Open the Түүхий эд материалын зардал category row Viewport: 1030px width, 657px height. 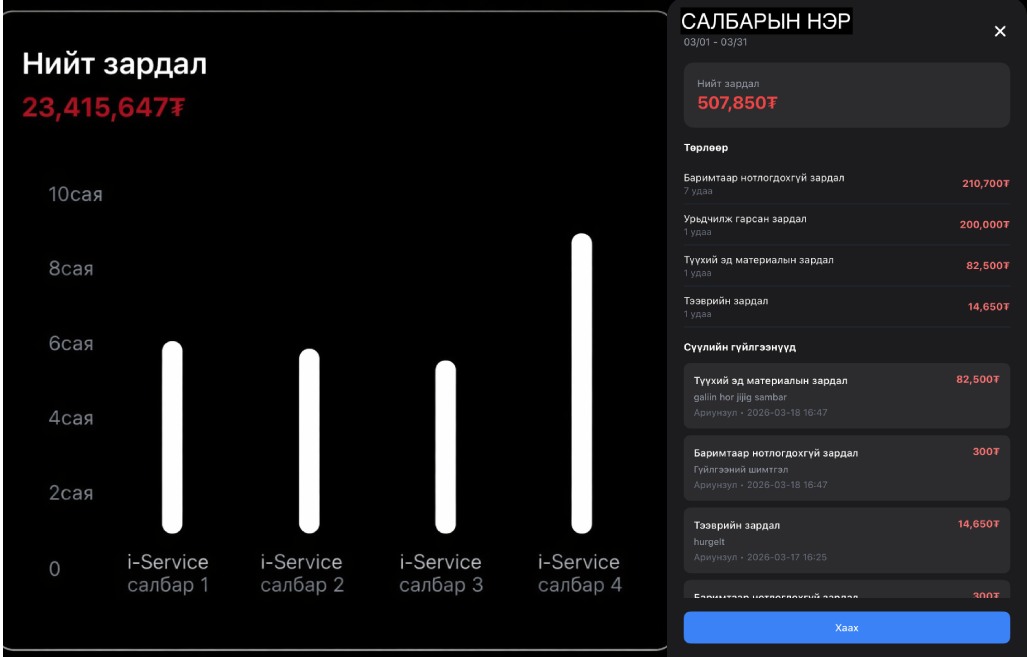coord(846,266)
